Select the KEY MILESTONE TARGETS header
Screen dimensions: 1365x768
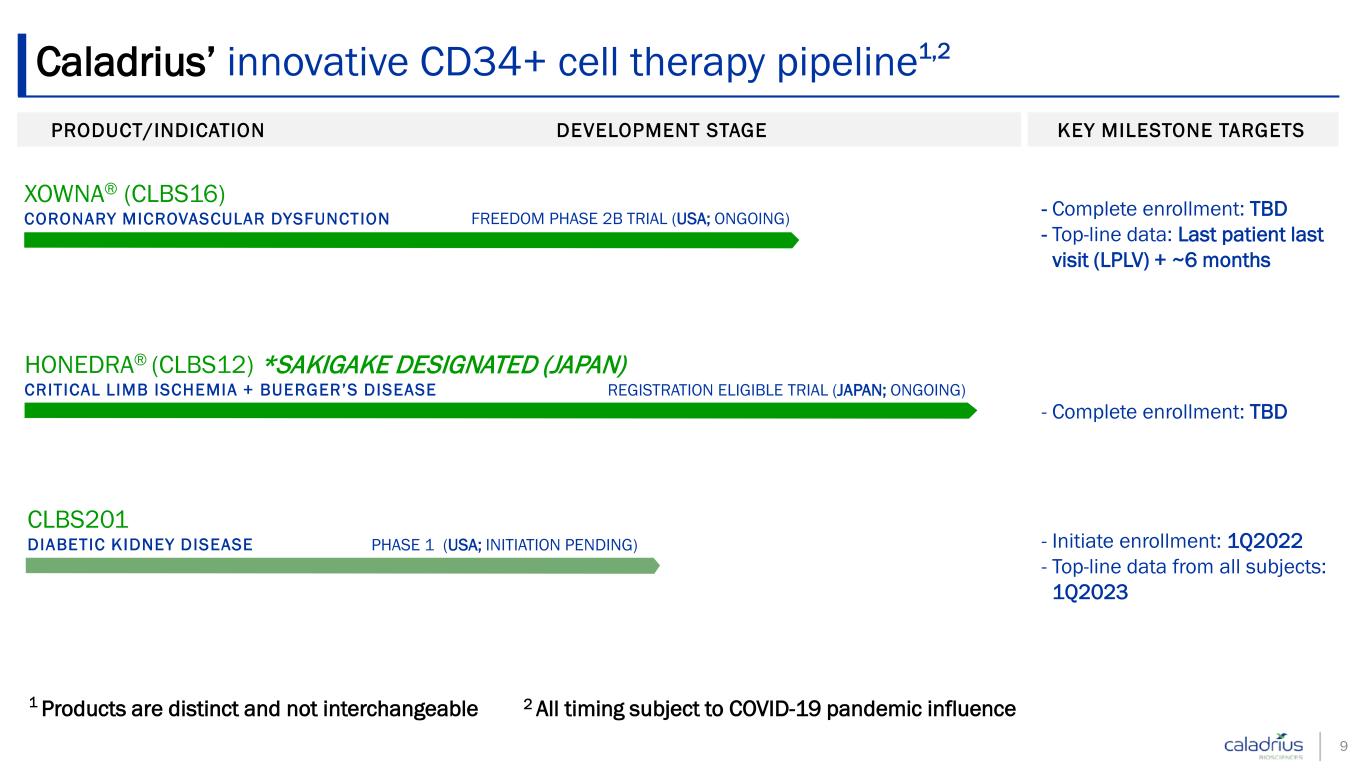[x=1181, y=130]
